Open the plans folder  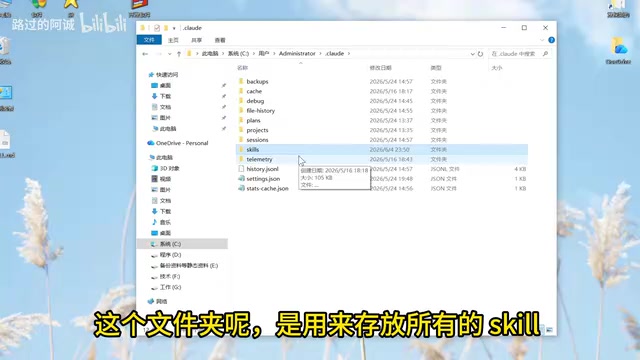coord(253,120)
